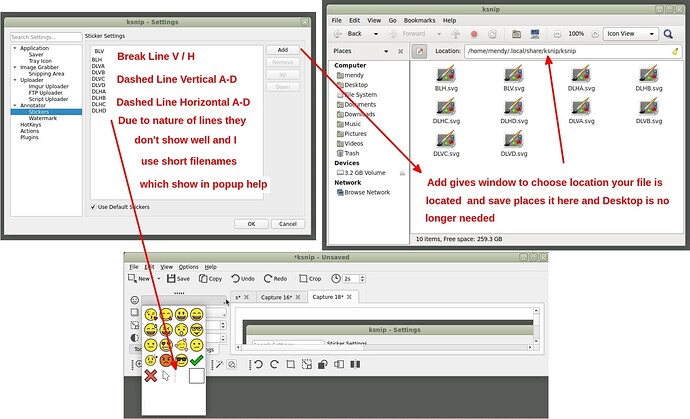
Task: Open the Places sidebar dropdown
Action: click(x=386, y=51)
